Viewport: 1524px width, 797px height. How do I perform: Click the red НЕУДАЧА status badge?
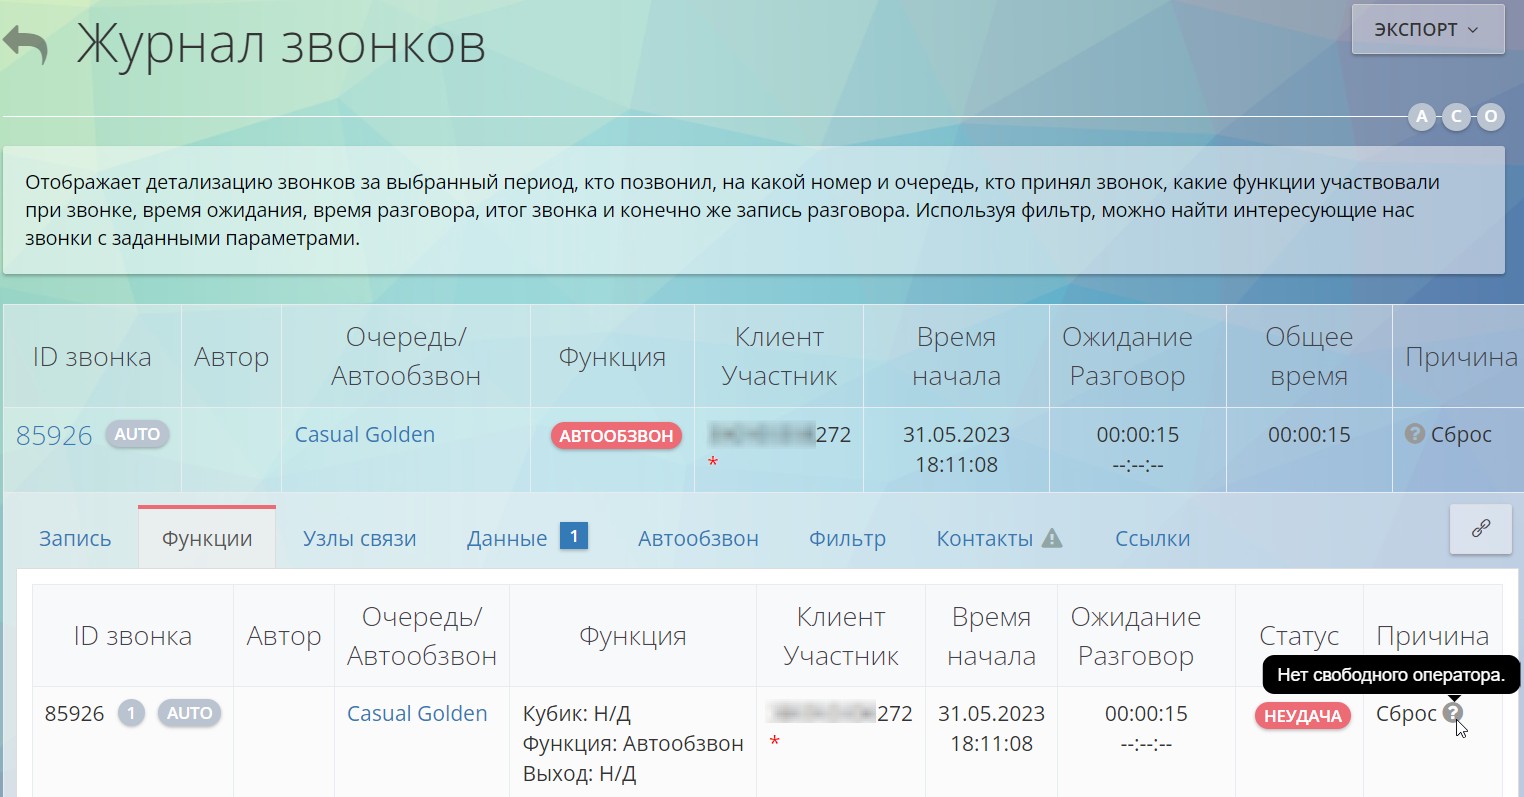click(x=1303, y=716)
